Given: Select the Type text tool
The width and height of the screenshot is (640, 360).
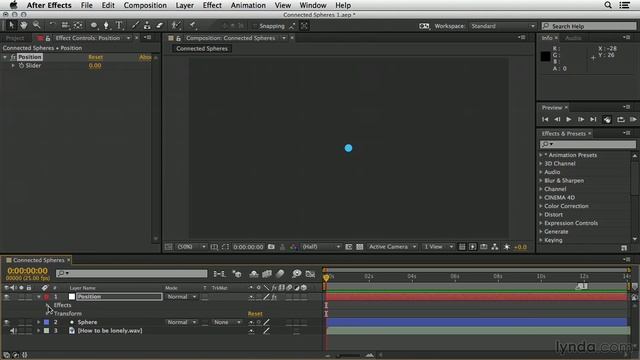Looking at the screenshot, I should (119, 25).
